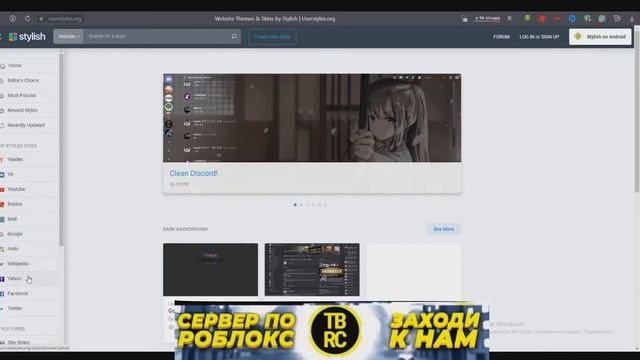Select Google in the sidebar list

[15, 234]
